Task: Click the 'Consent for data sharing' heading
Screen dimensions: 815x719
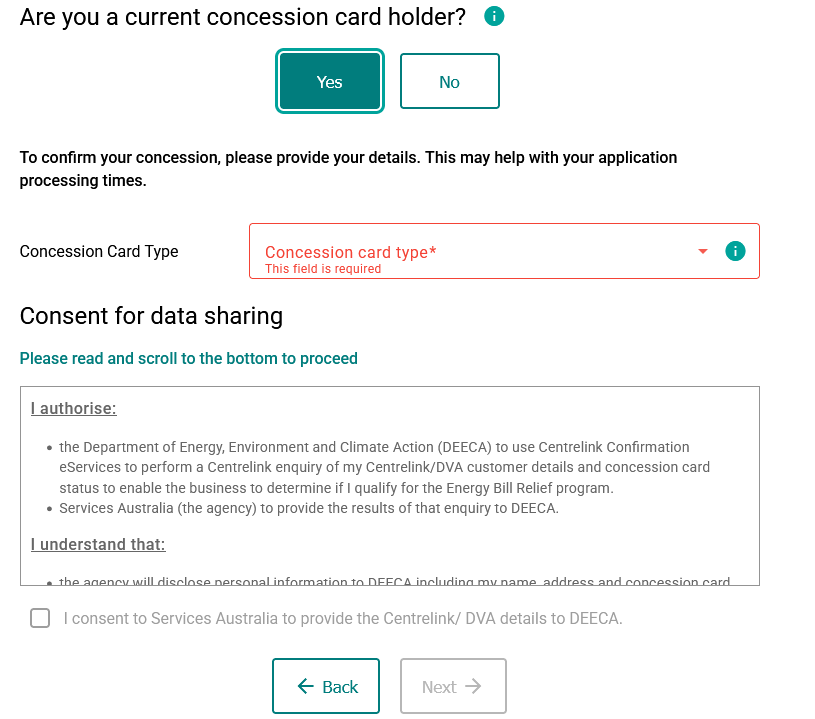Action: pos(151,316)
